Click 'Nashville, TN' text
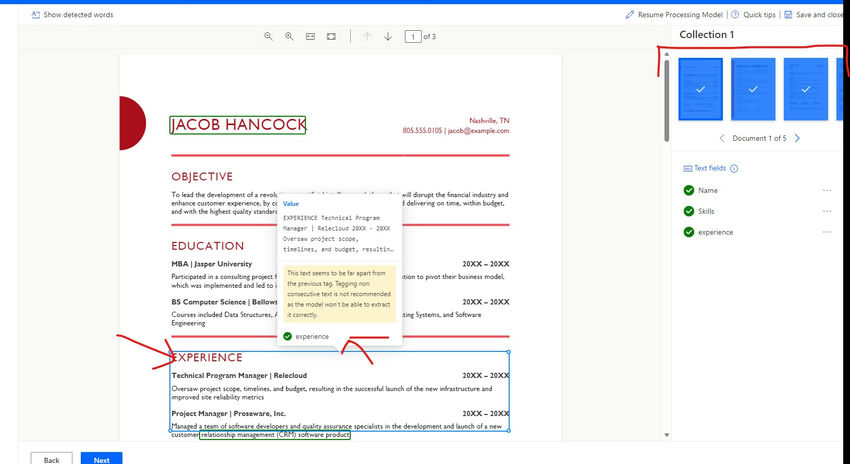The width and height of the screenshot is (850, 464). 489,120
